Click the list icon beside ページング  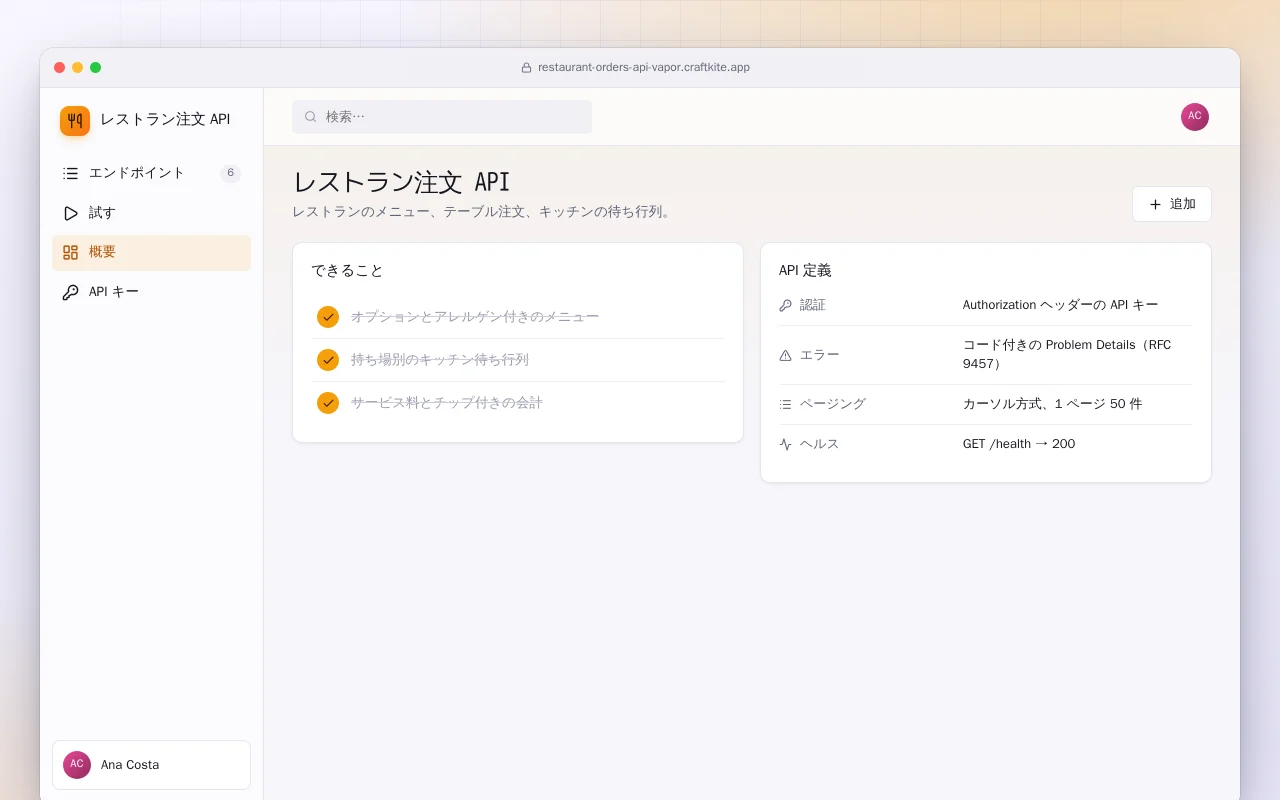[785, 404]
